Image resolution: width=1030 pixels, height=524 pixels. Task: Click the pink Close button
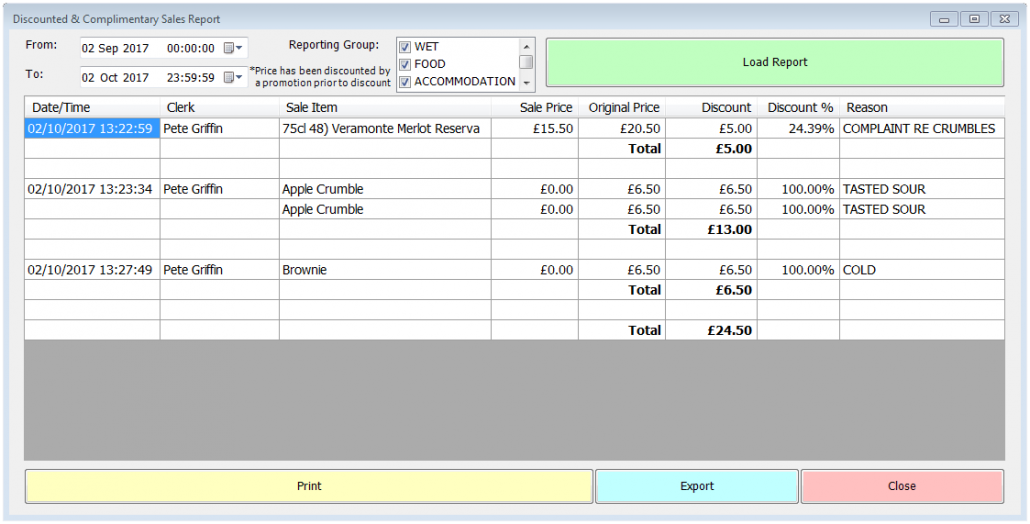[x=902, y=487]
